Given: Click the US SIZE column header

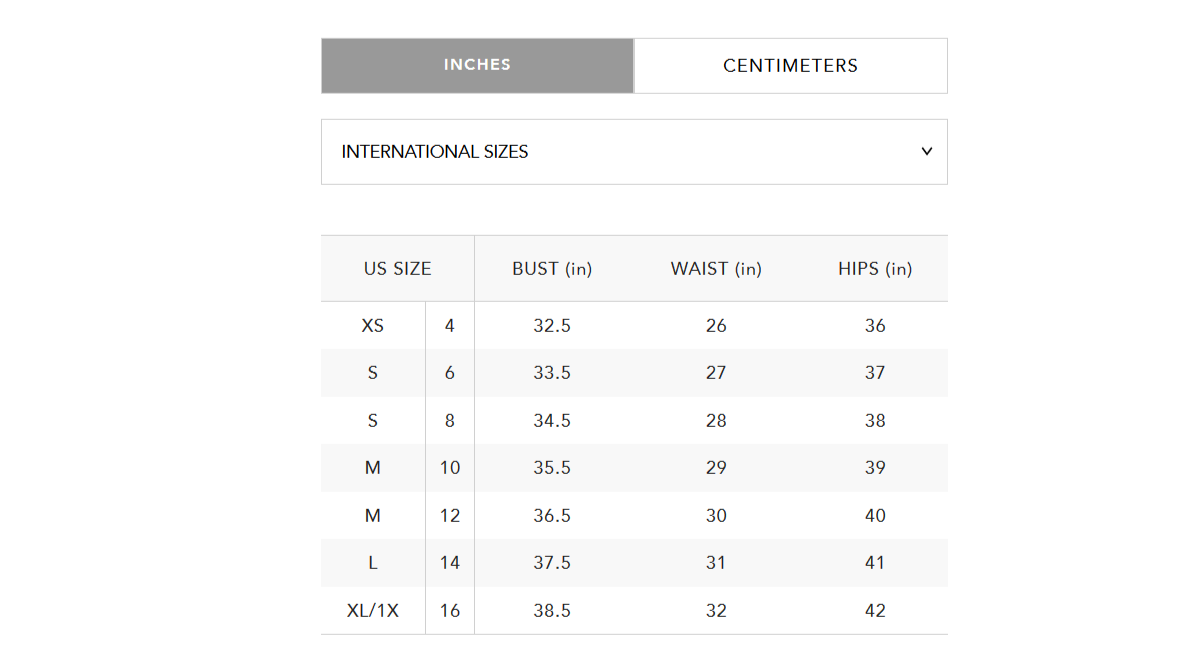Looking at the screenshot, I should pyautogui.click(x=397, y=269).
